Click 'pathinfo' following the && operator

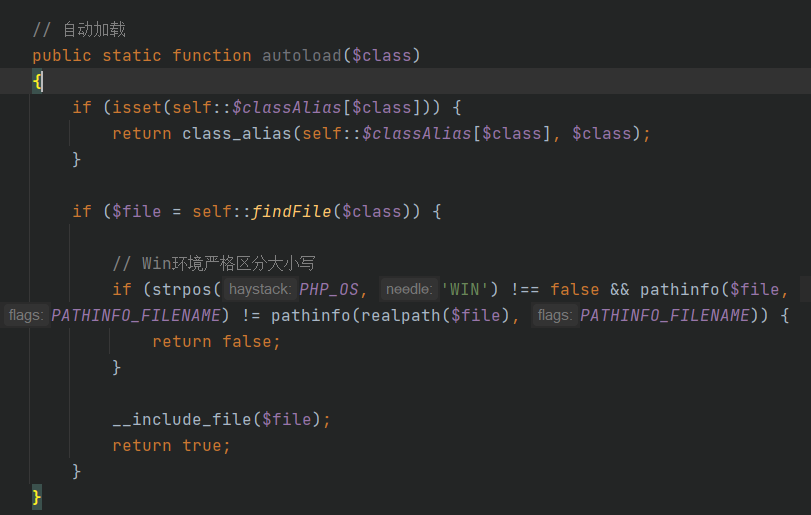680,290
